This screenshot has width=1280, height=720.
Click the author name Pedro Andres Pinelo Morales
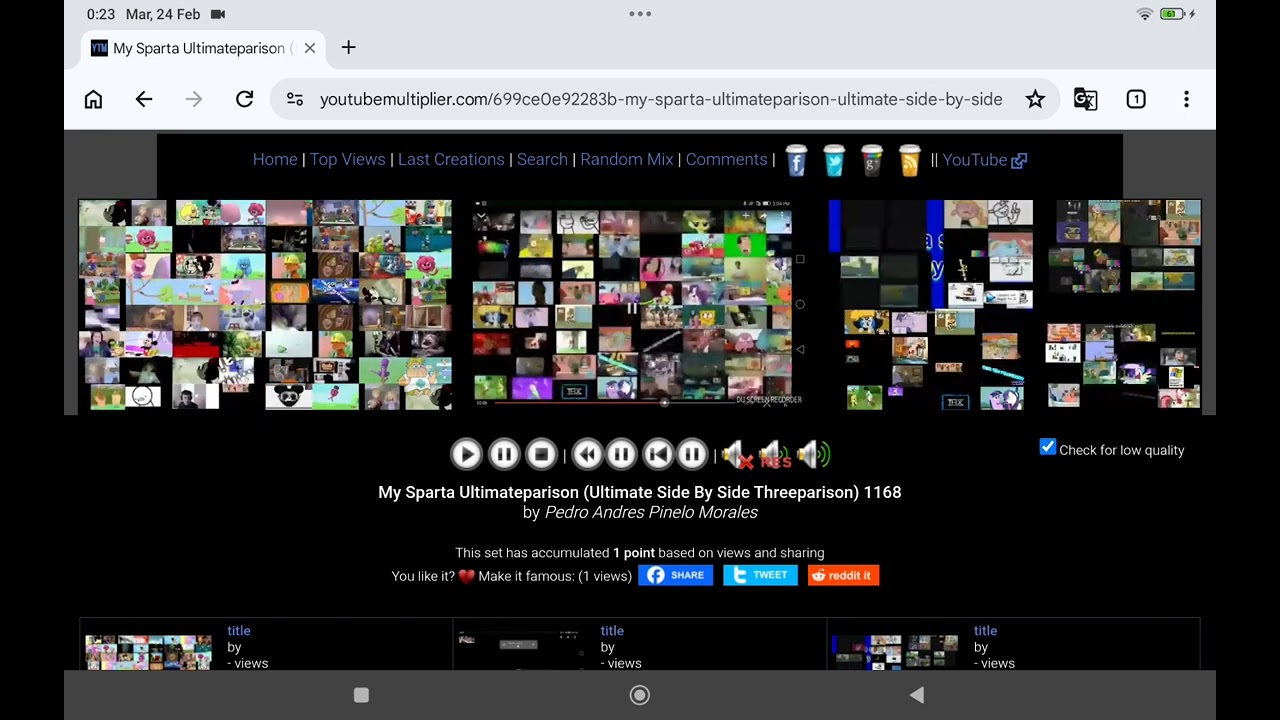click(651, 512)
